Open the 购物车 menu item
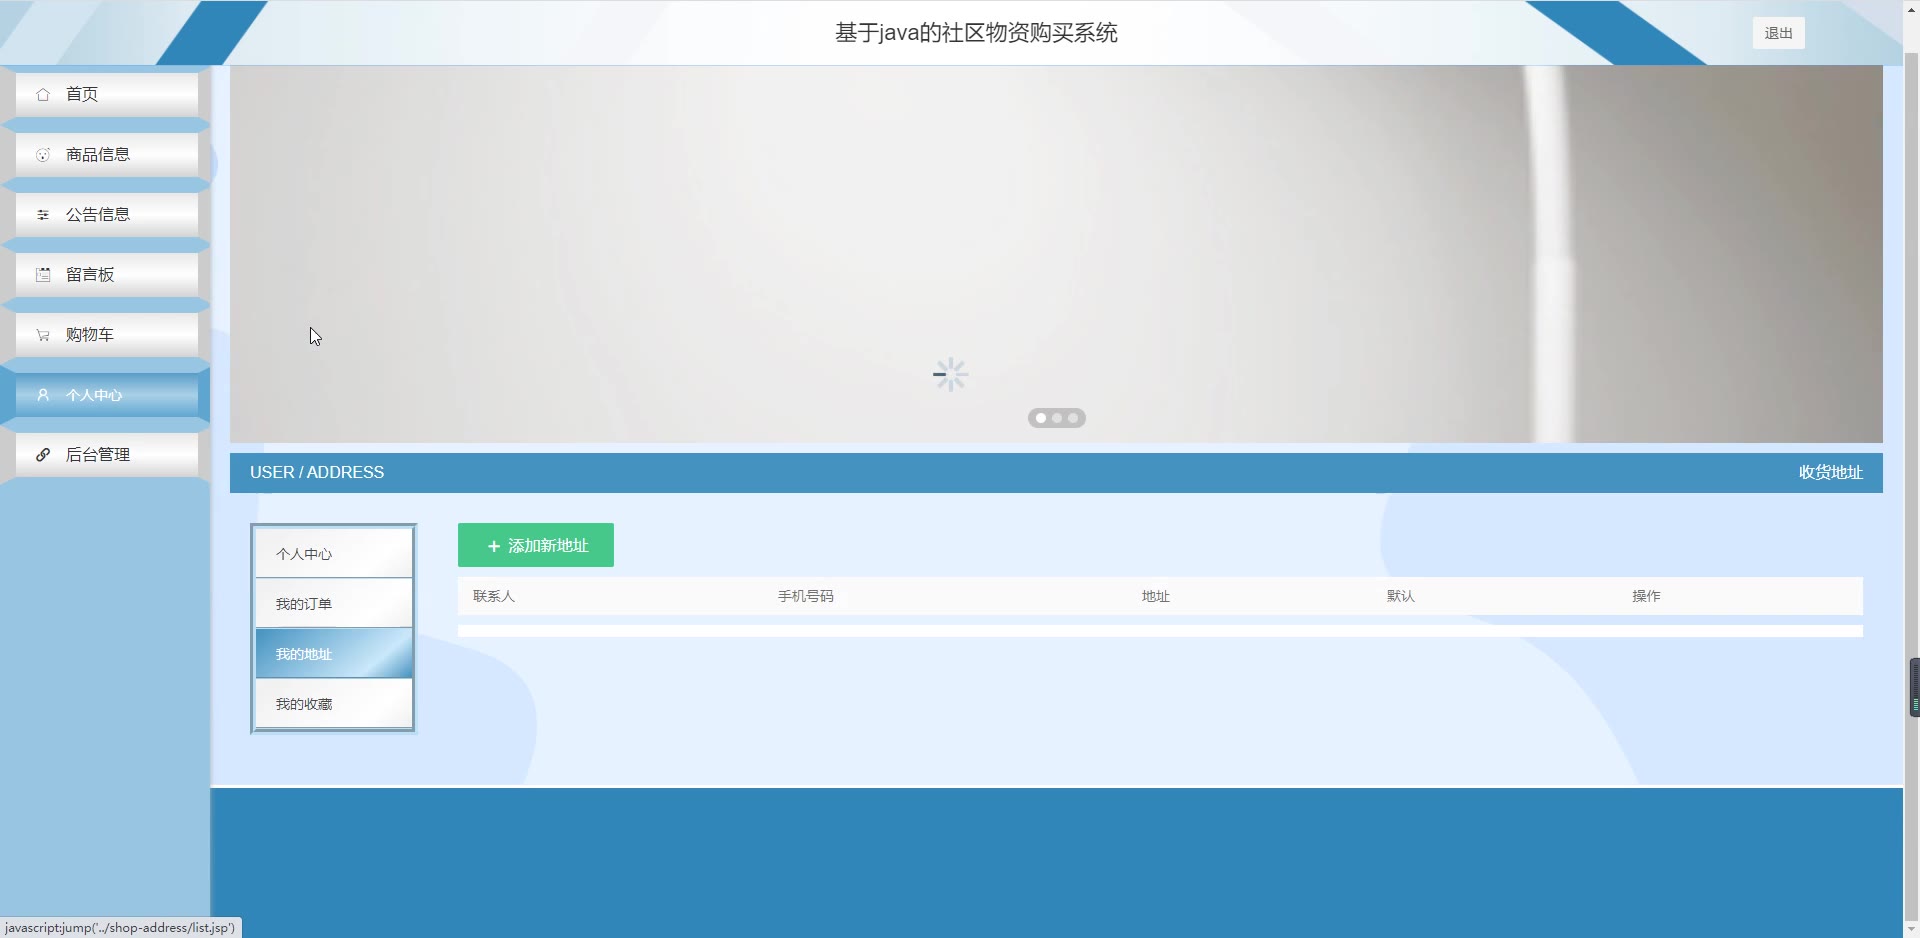The height and width of the screenshot is (938, 1920). coord(107,335)
